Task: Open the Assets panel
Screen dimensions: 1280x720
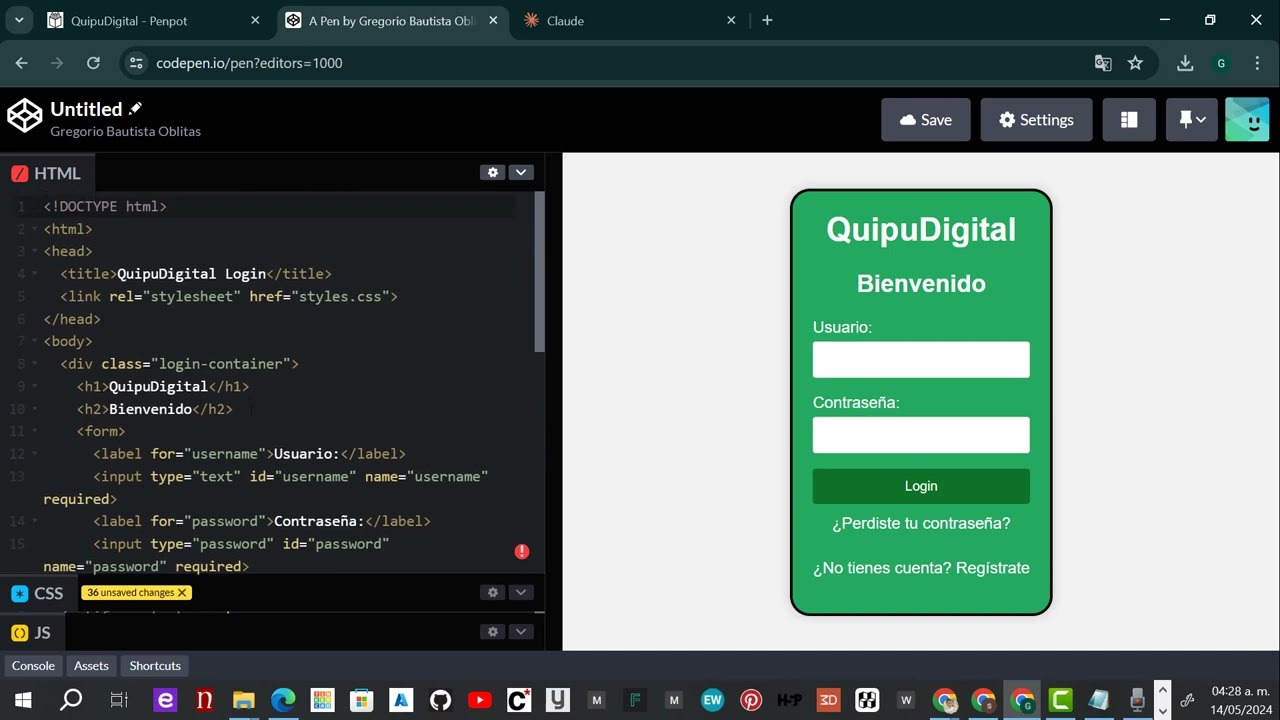Action: (91, 666)
